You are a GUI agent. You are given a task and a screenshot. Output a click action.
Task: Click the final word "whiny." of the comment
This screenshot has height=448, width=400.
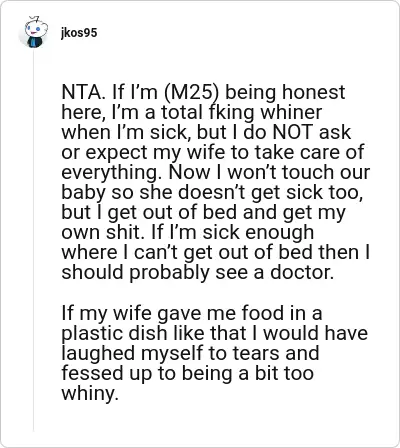point(90,394)
